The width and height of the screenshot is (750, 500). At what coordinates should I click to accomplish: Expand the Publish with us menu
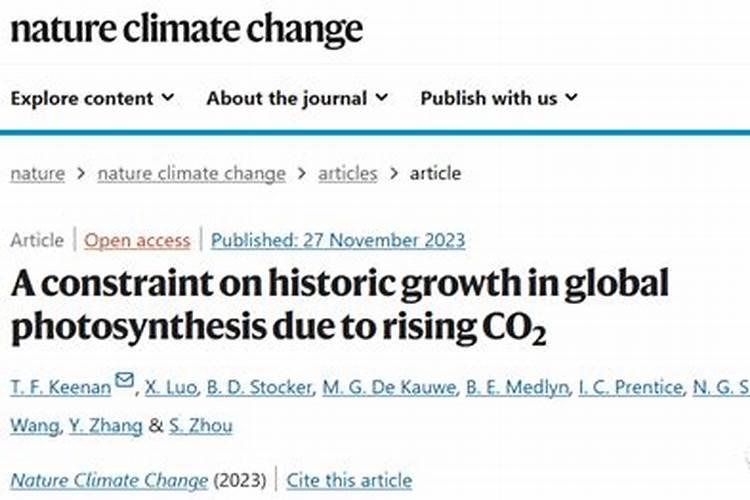coord(499,98)
